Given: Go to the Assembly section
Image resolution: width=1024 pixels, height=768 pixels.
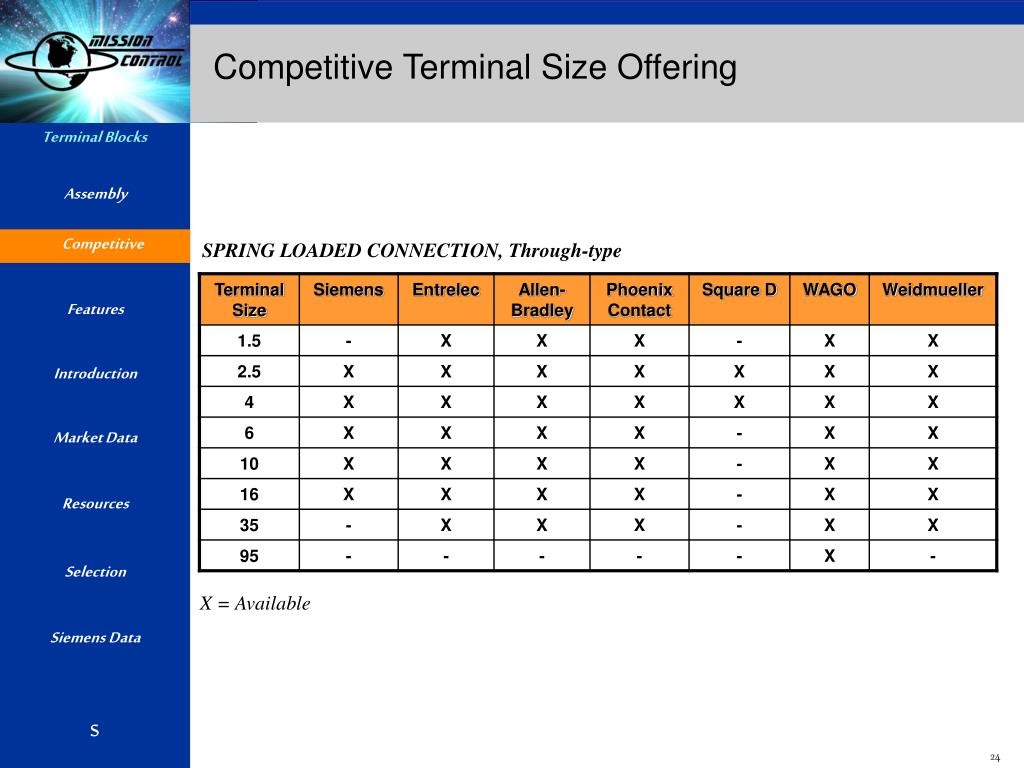Looking at the screenshot, I should tap(96, 194).
